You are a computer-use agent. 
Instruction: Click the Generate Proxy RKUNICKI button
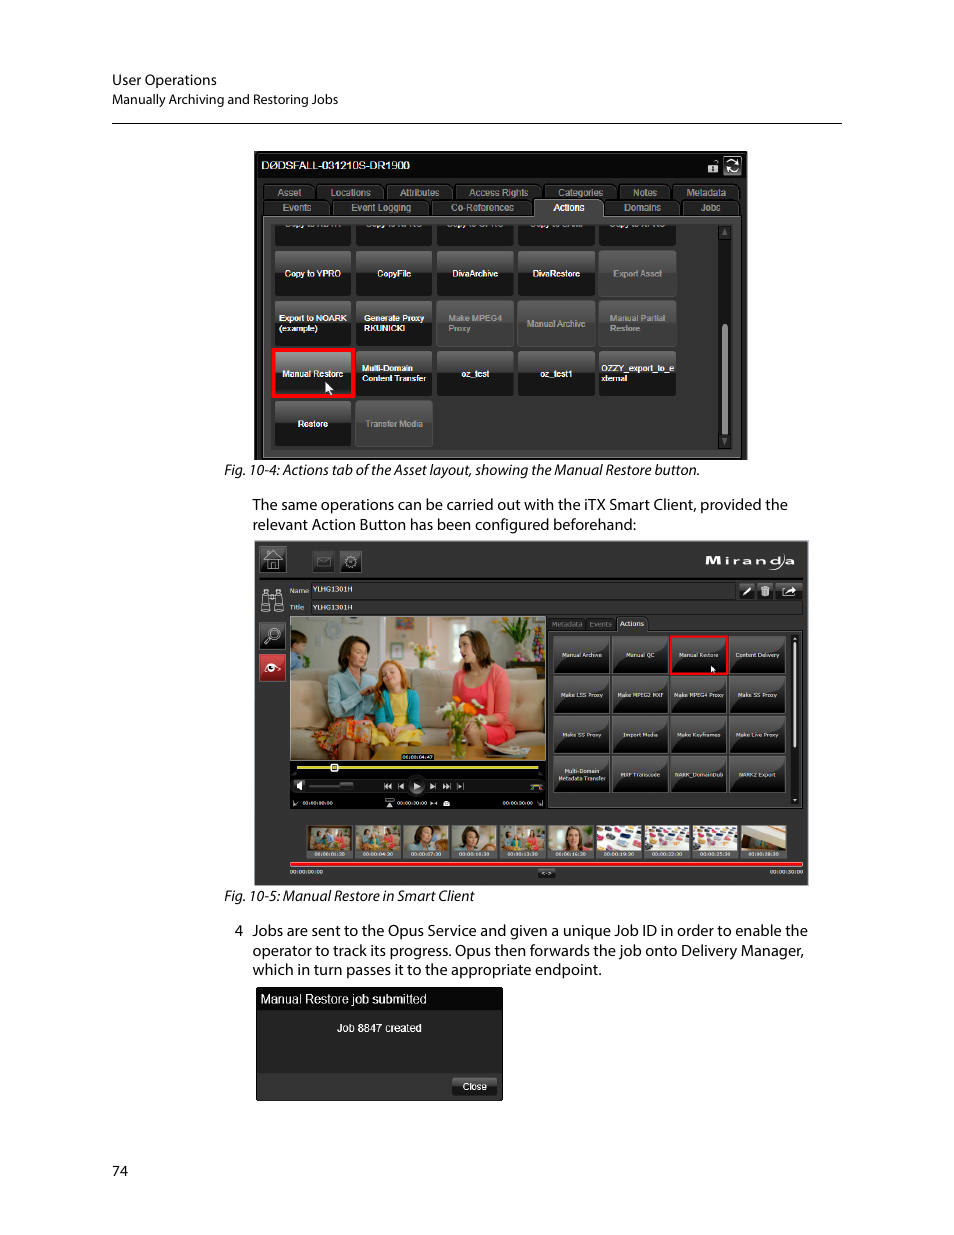tap(394, 323)
